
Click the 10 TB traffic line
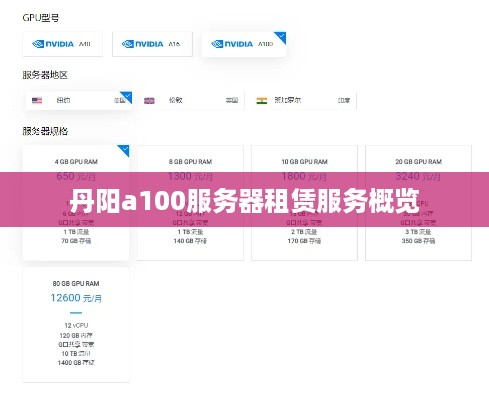coord(76,354)
